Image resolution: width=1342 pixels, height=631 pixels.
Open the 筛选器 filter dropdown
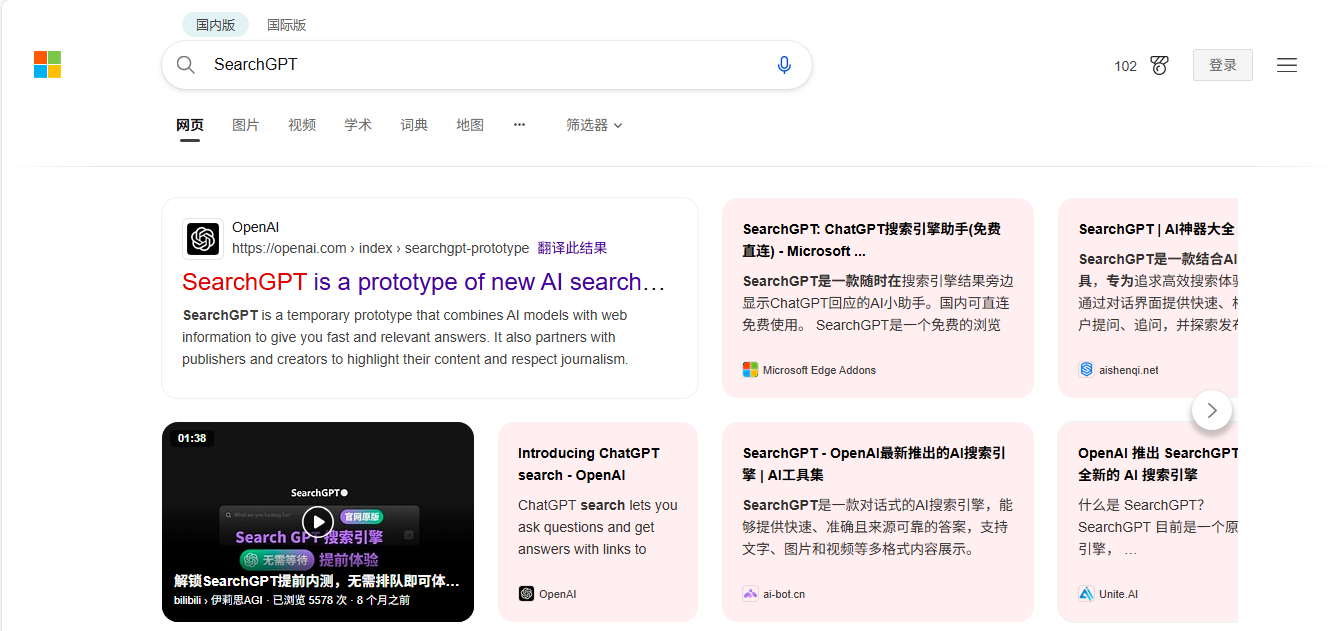tap(594, 125)
